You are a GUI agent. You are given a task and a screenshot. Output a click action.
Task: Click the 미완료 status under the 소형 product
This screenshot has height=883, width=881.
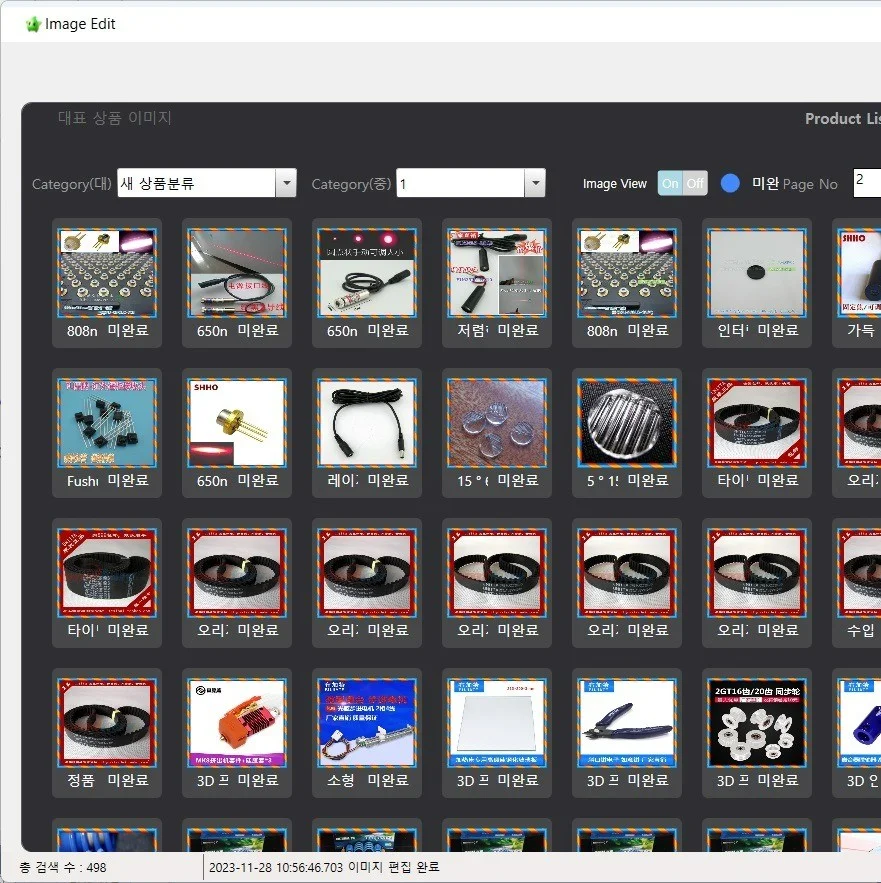click(388, 780)
